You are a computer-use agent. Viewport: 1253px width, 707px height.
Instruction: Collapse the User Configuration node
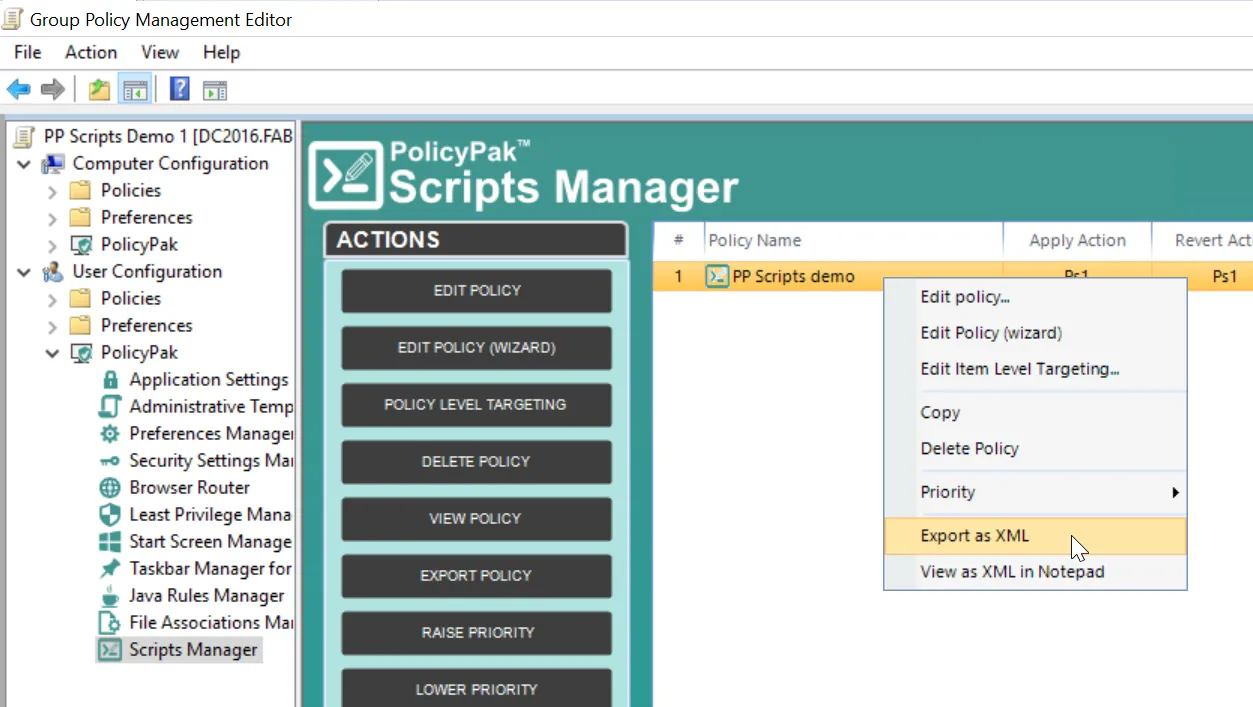pyautogui.click(x=24, y=272)
